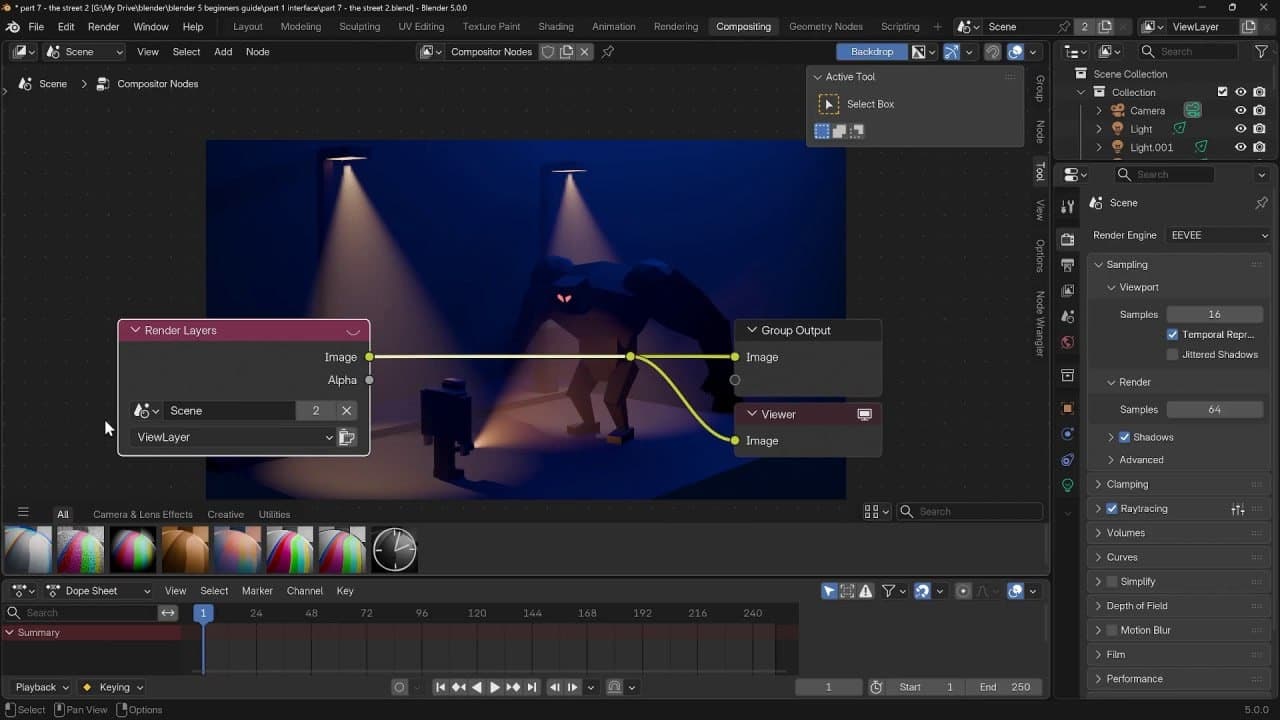Disable Temporal Reprojection checkbox
The image size is (1280, 720).
click(x=1173, y=335)
